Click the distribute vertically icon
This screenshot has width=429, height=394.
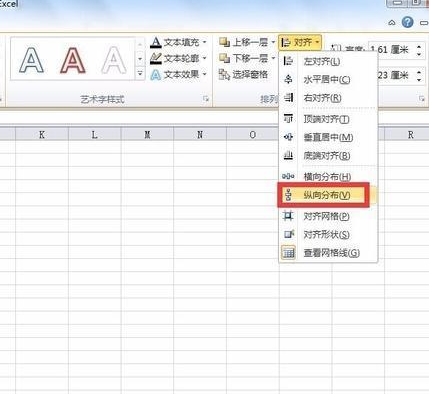click(x=288, y=195)
